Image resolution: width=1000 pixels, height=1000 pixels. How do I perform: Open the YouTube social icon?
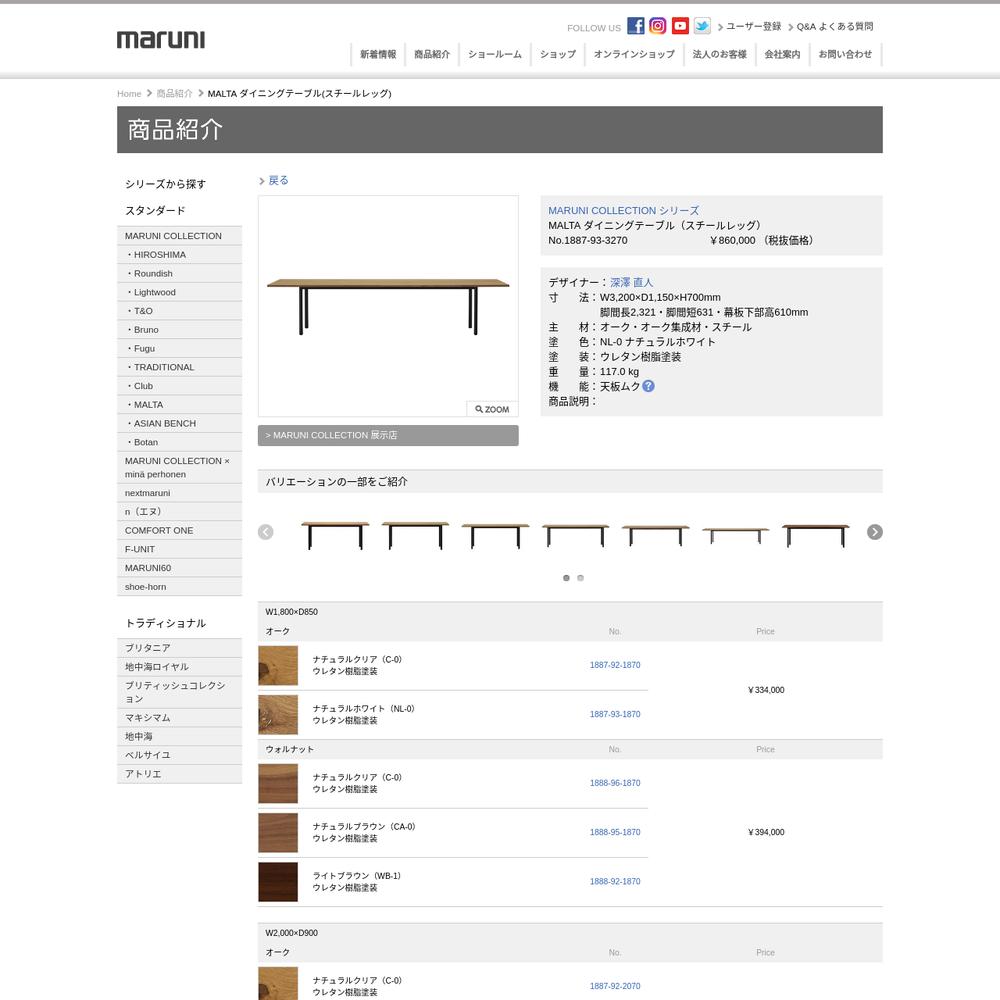click(680, 26)
